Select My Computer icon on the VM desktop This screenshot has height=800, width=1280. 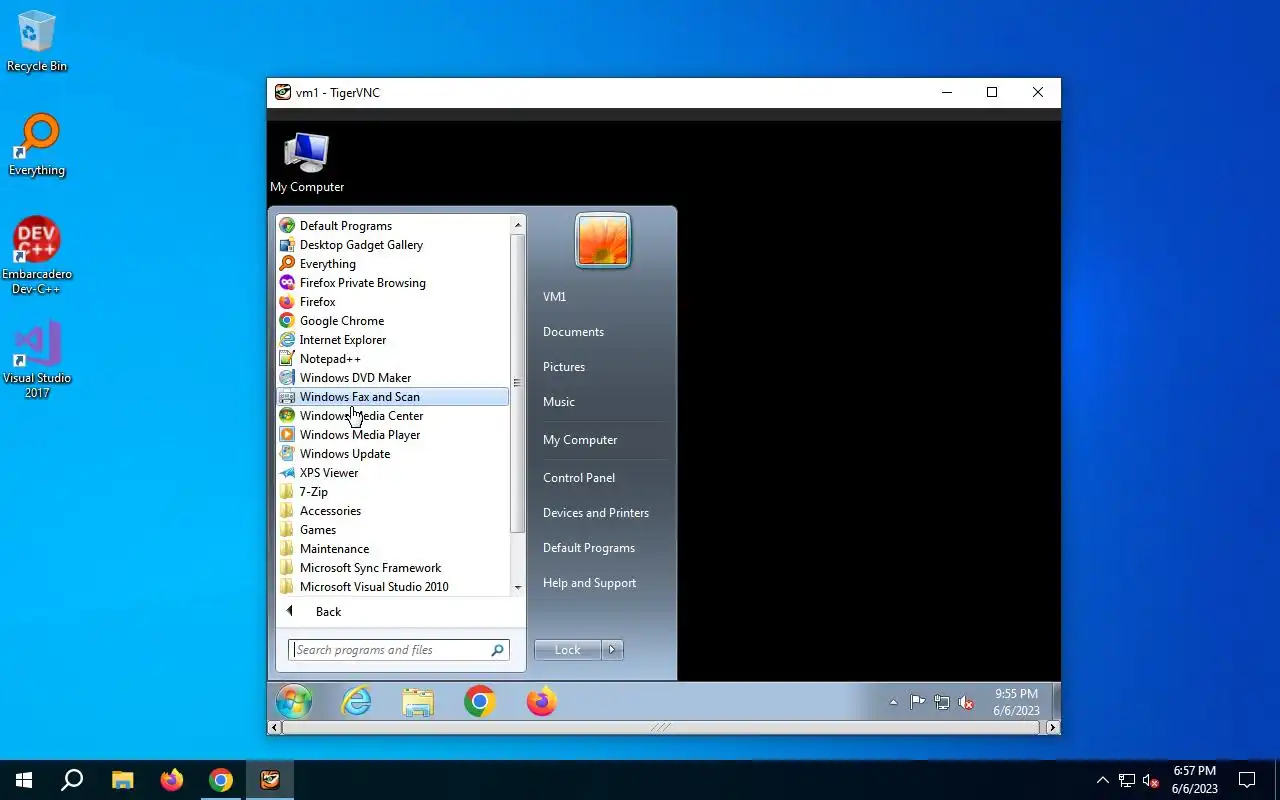click(307, 162)
